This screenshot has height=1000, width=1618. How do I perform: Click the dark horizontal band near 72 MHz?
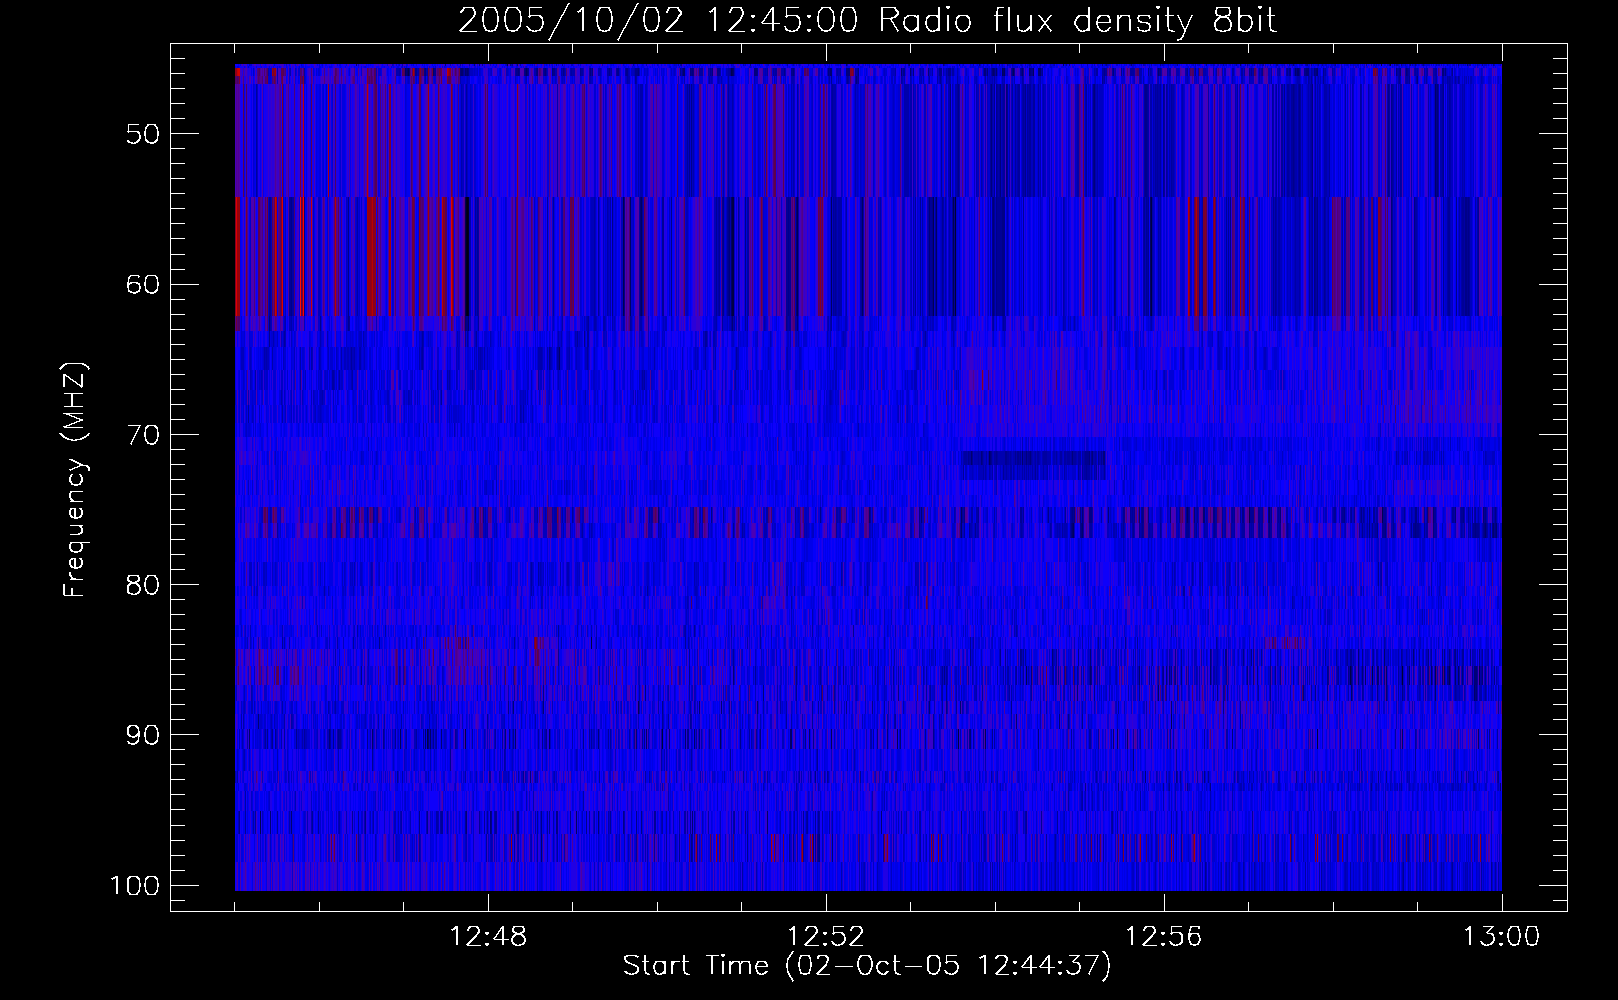[1035, 465]
